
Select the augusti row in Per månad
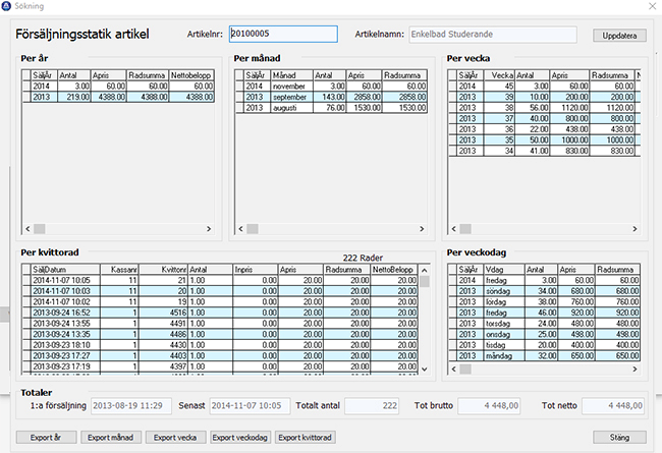coord(331,108)
